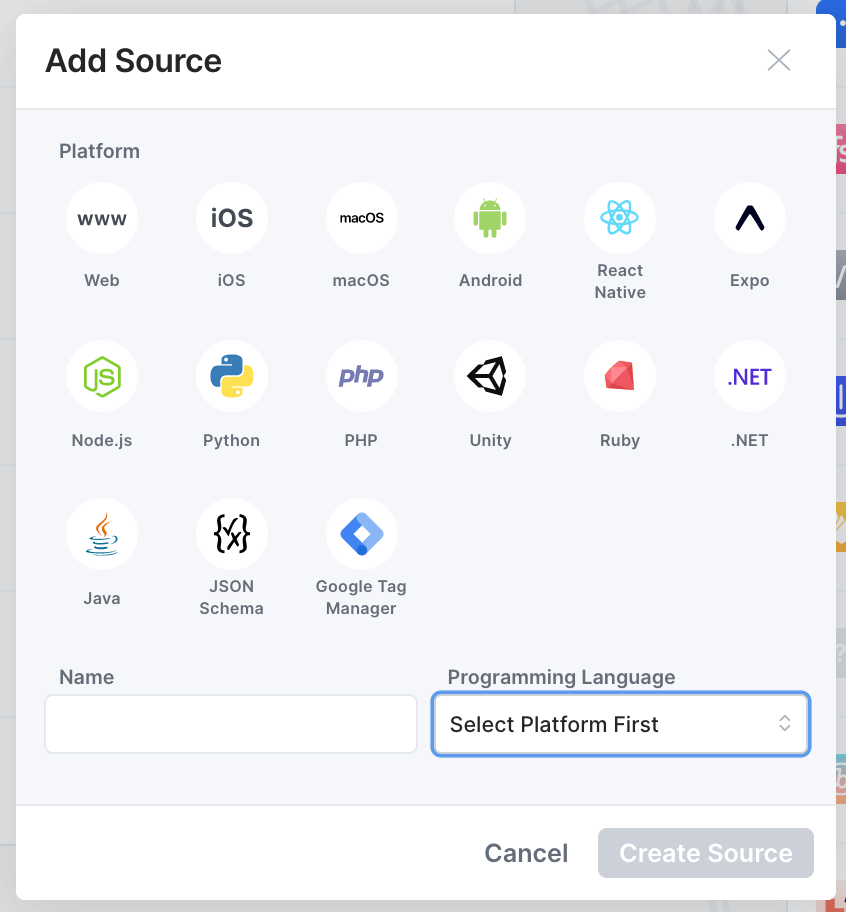The height and width of the screenshot is (912, 846).
Task: Select the iOS platform icon
Action: pyautogui.click(x=231, y=218)
